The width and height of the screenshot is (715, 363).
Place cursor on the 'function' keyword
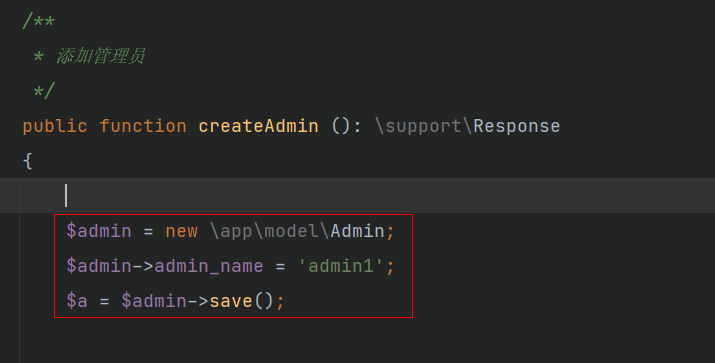click(143, 126)
